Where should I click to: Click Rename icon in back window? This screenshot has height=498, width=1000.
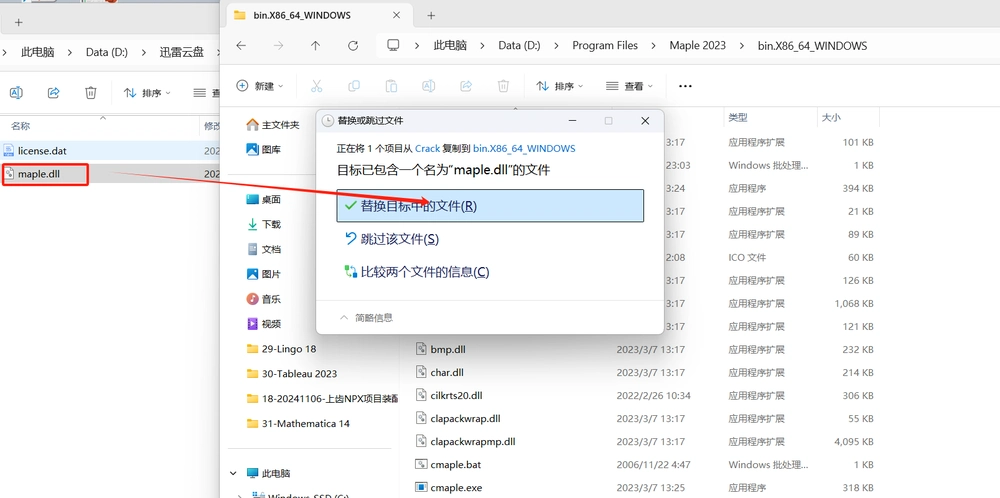(x=16, y=92)
